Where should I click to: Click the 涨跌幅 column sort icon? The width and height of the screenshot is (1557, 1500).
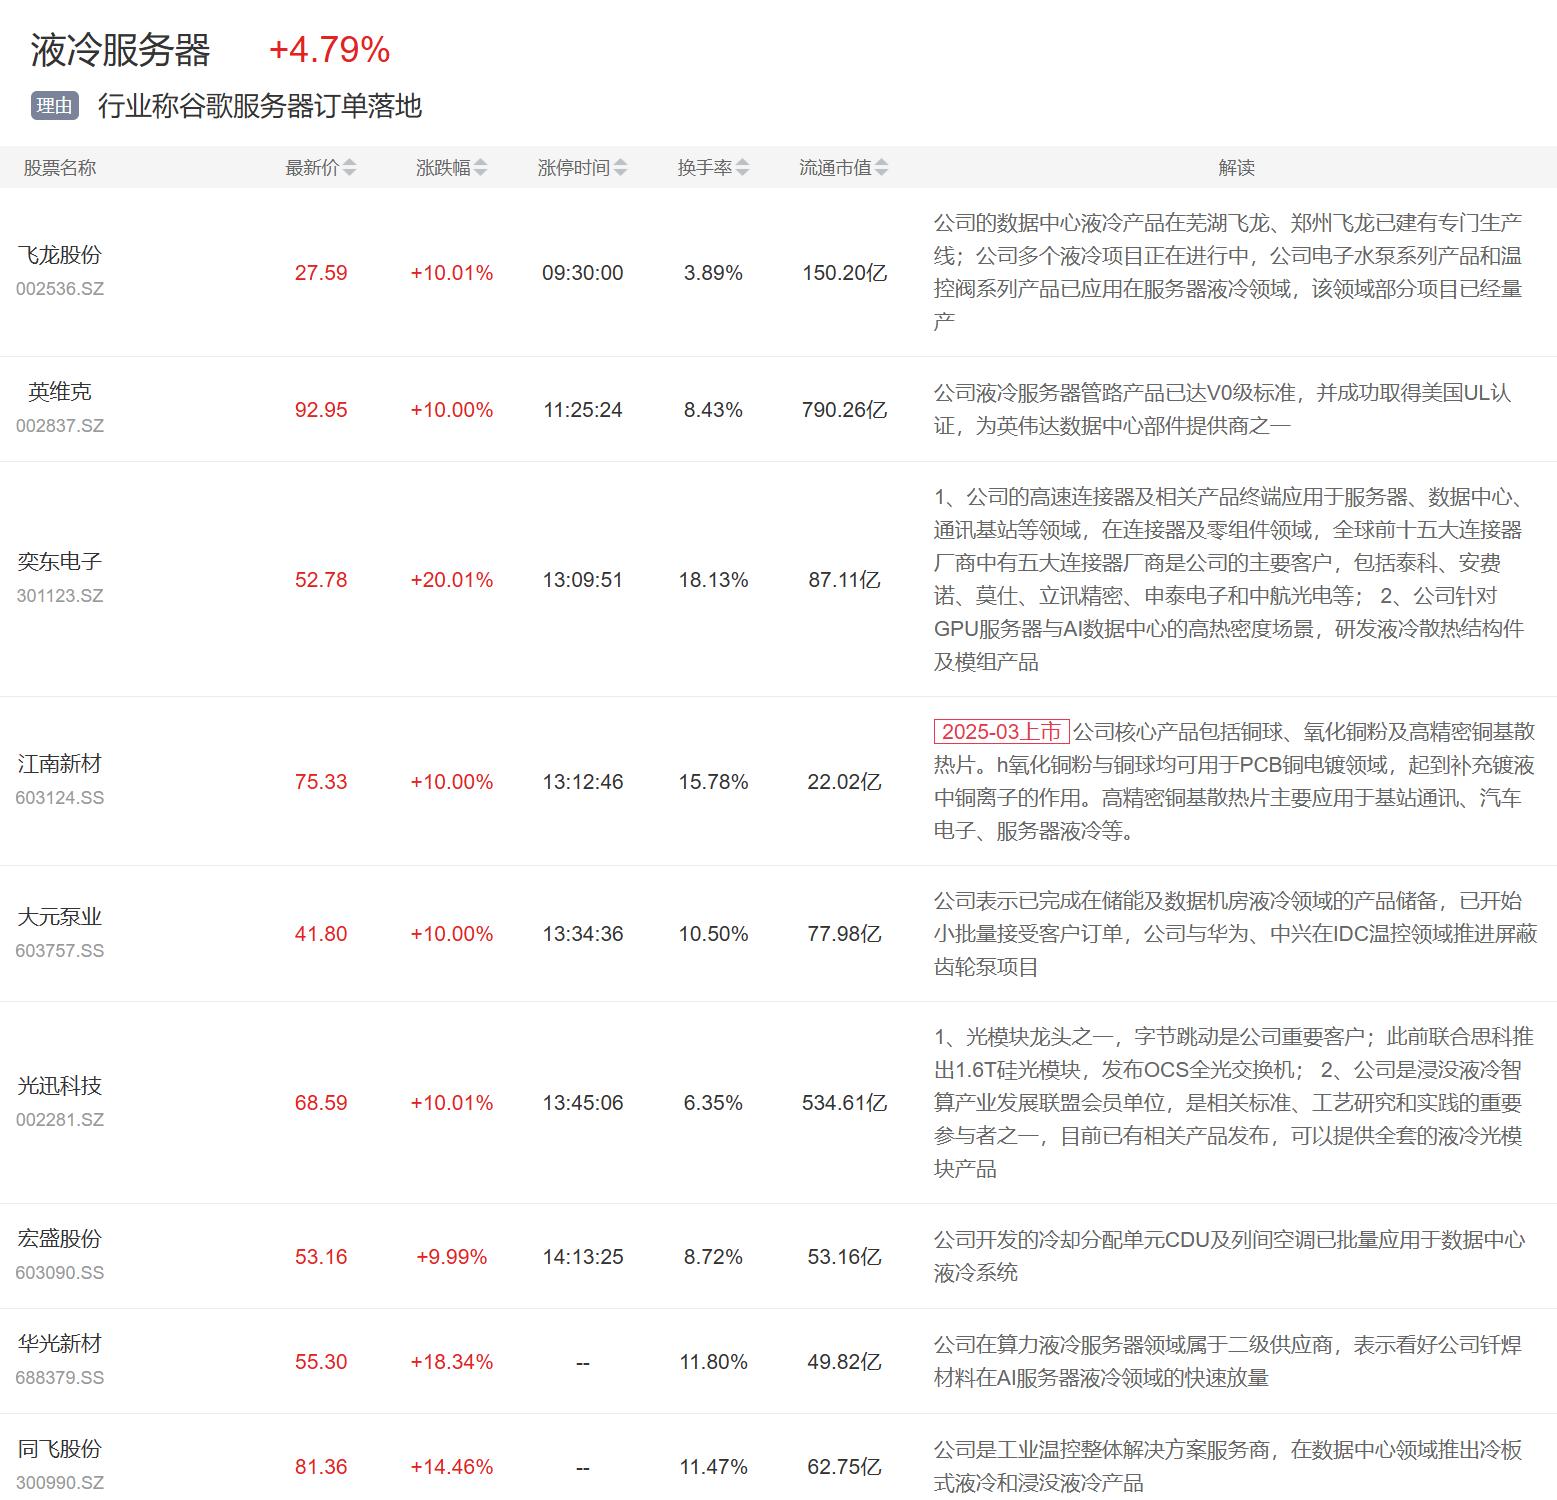pos(480,168)
